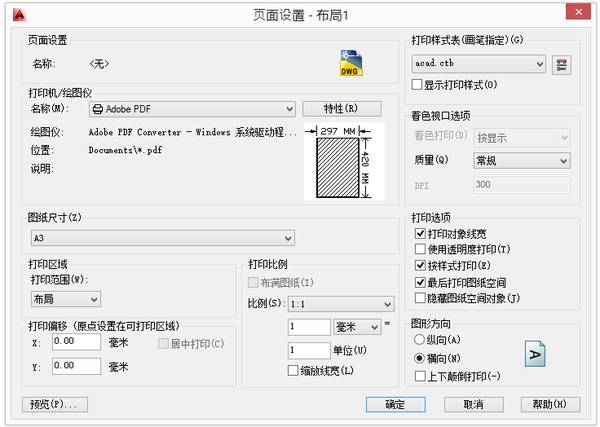Open the 质量 quality dropdown 常规
600x427 pixels.
point(521,160)
